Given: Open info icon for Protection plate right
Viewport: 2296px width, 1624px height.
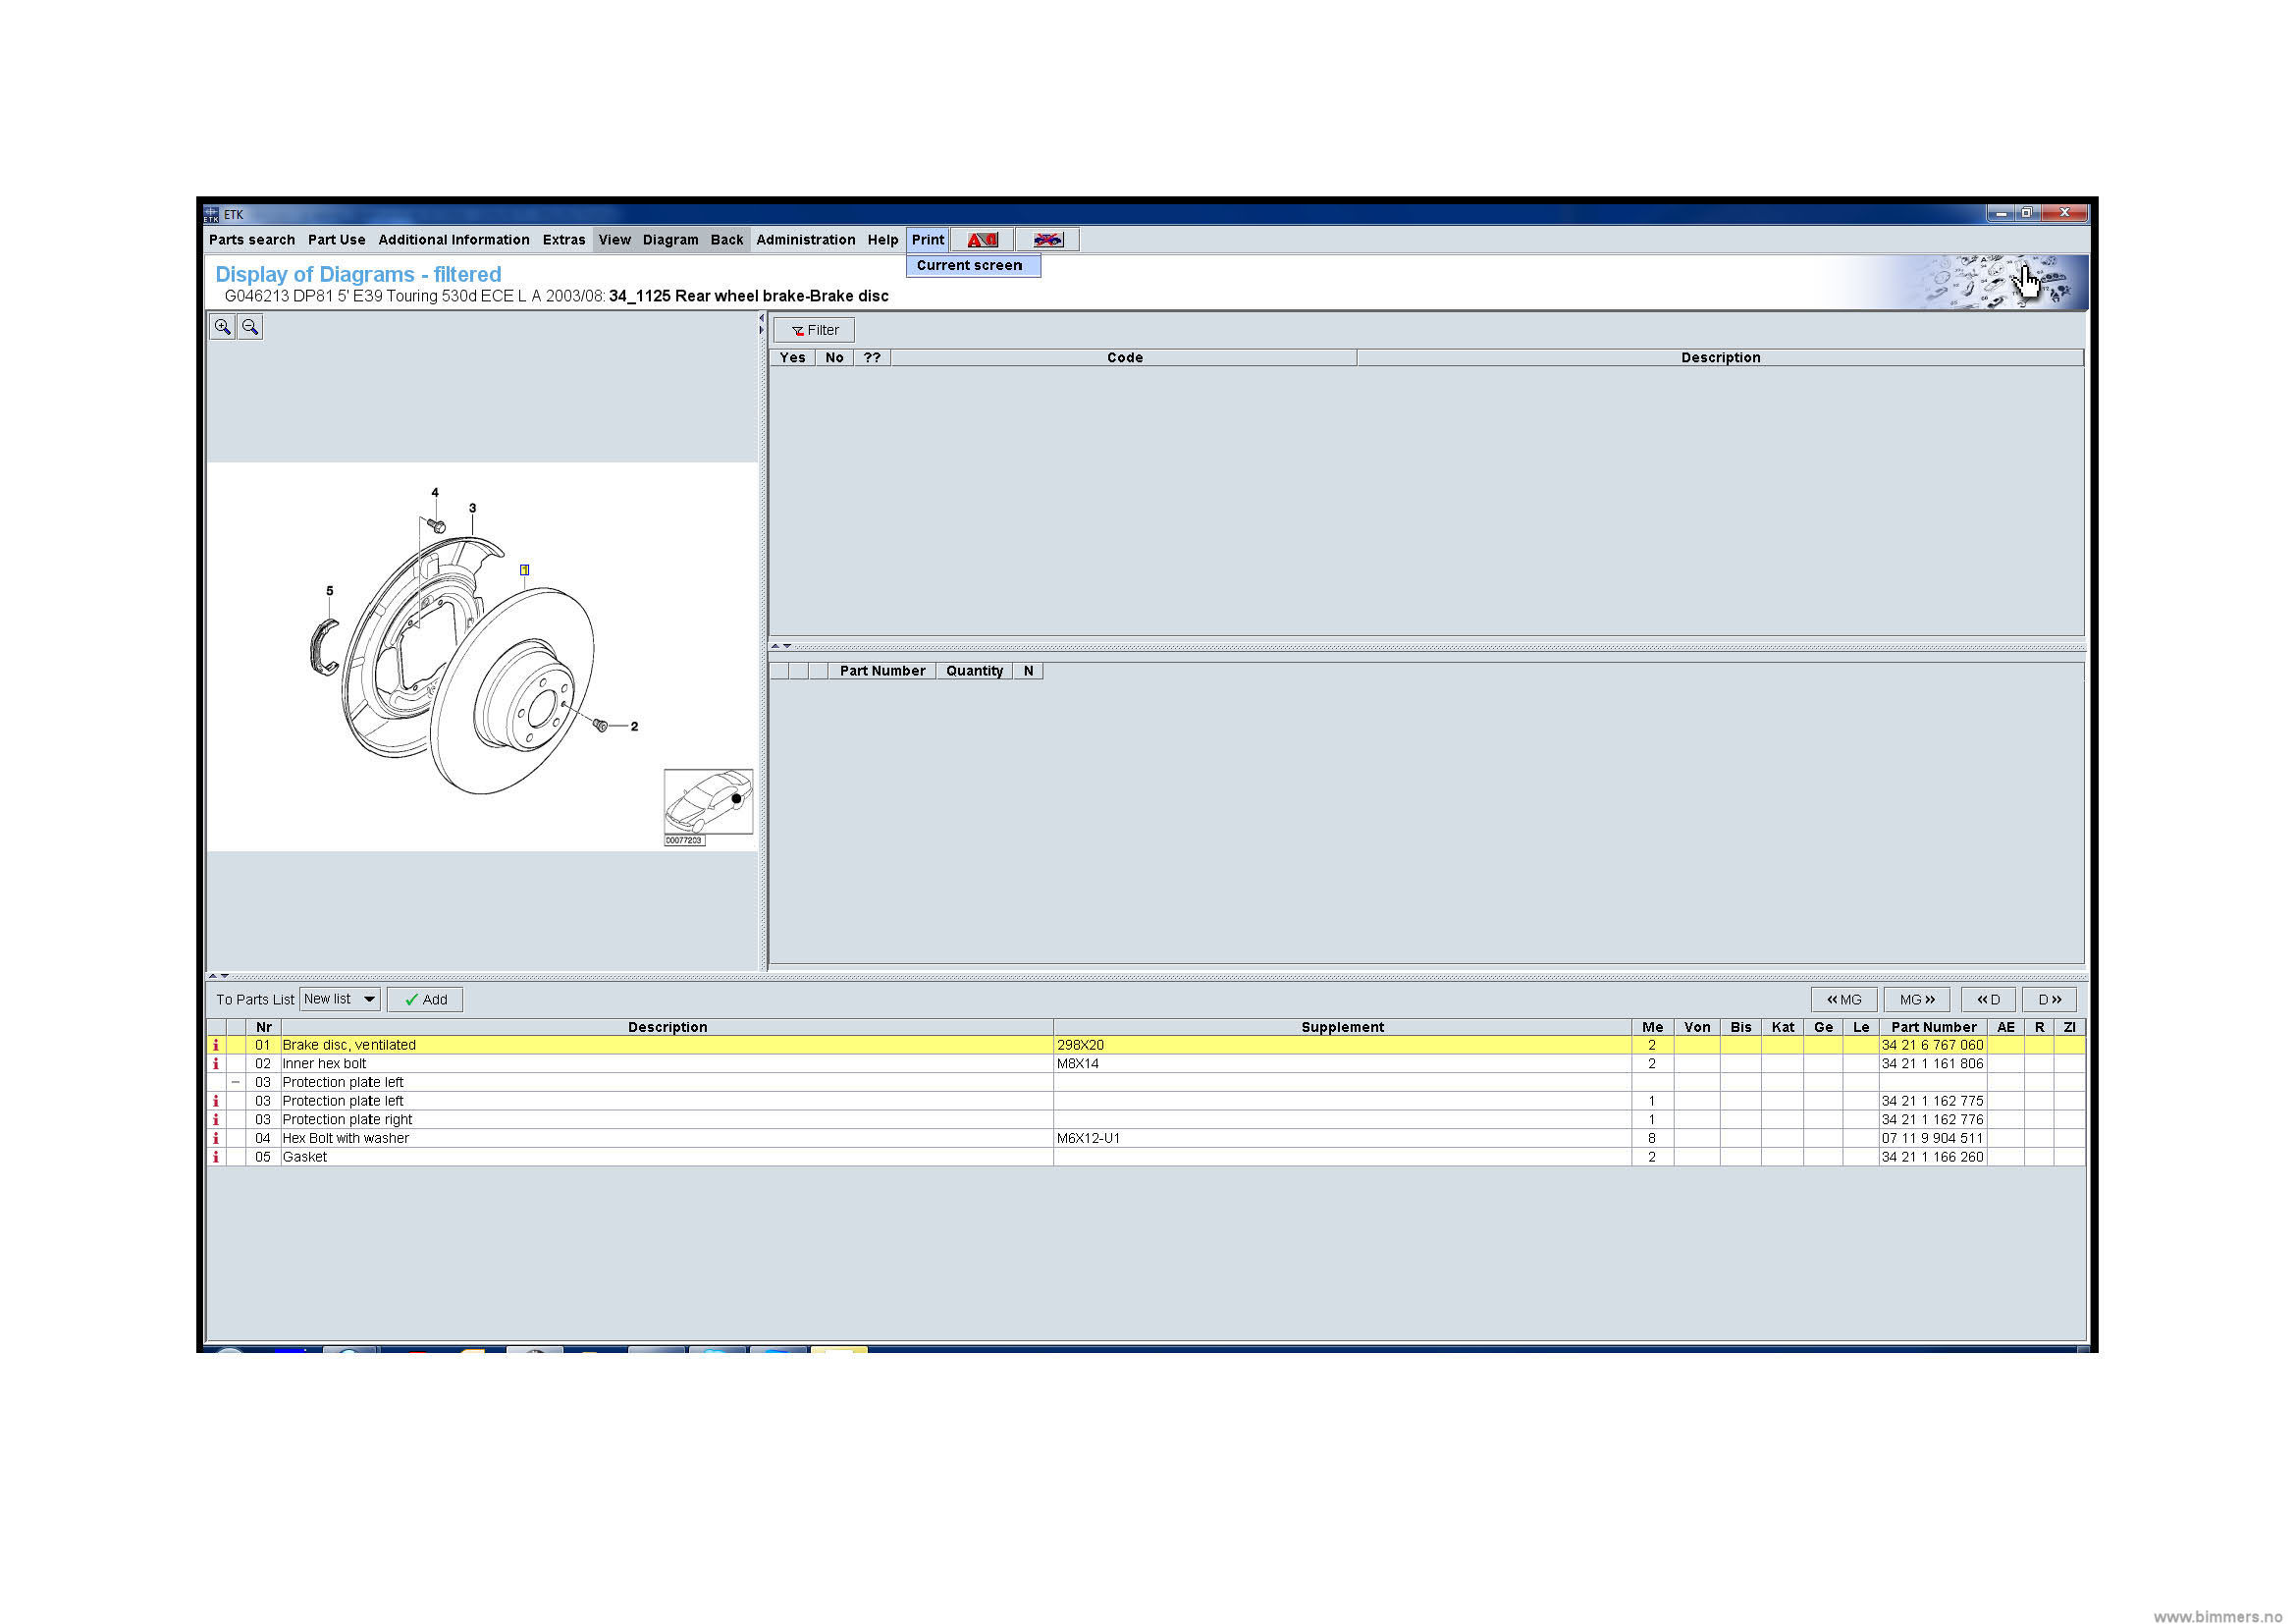Looking at the screenshot, I should (x=215, y=1120).
